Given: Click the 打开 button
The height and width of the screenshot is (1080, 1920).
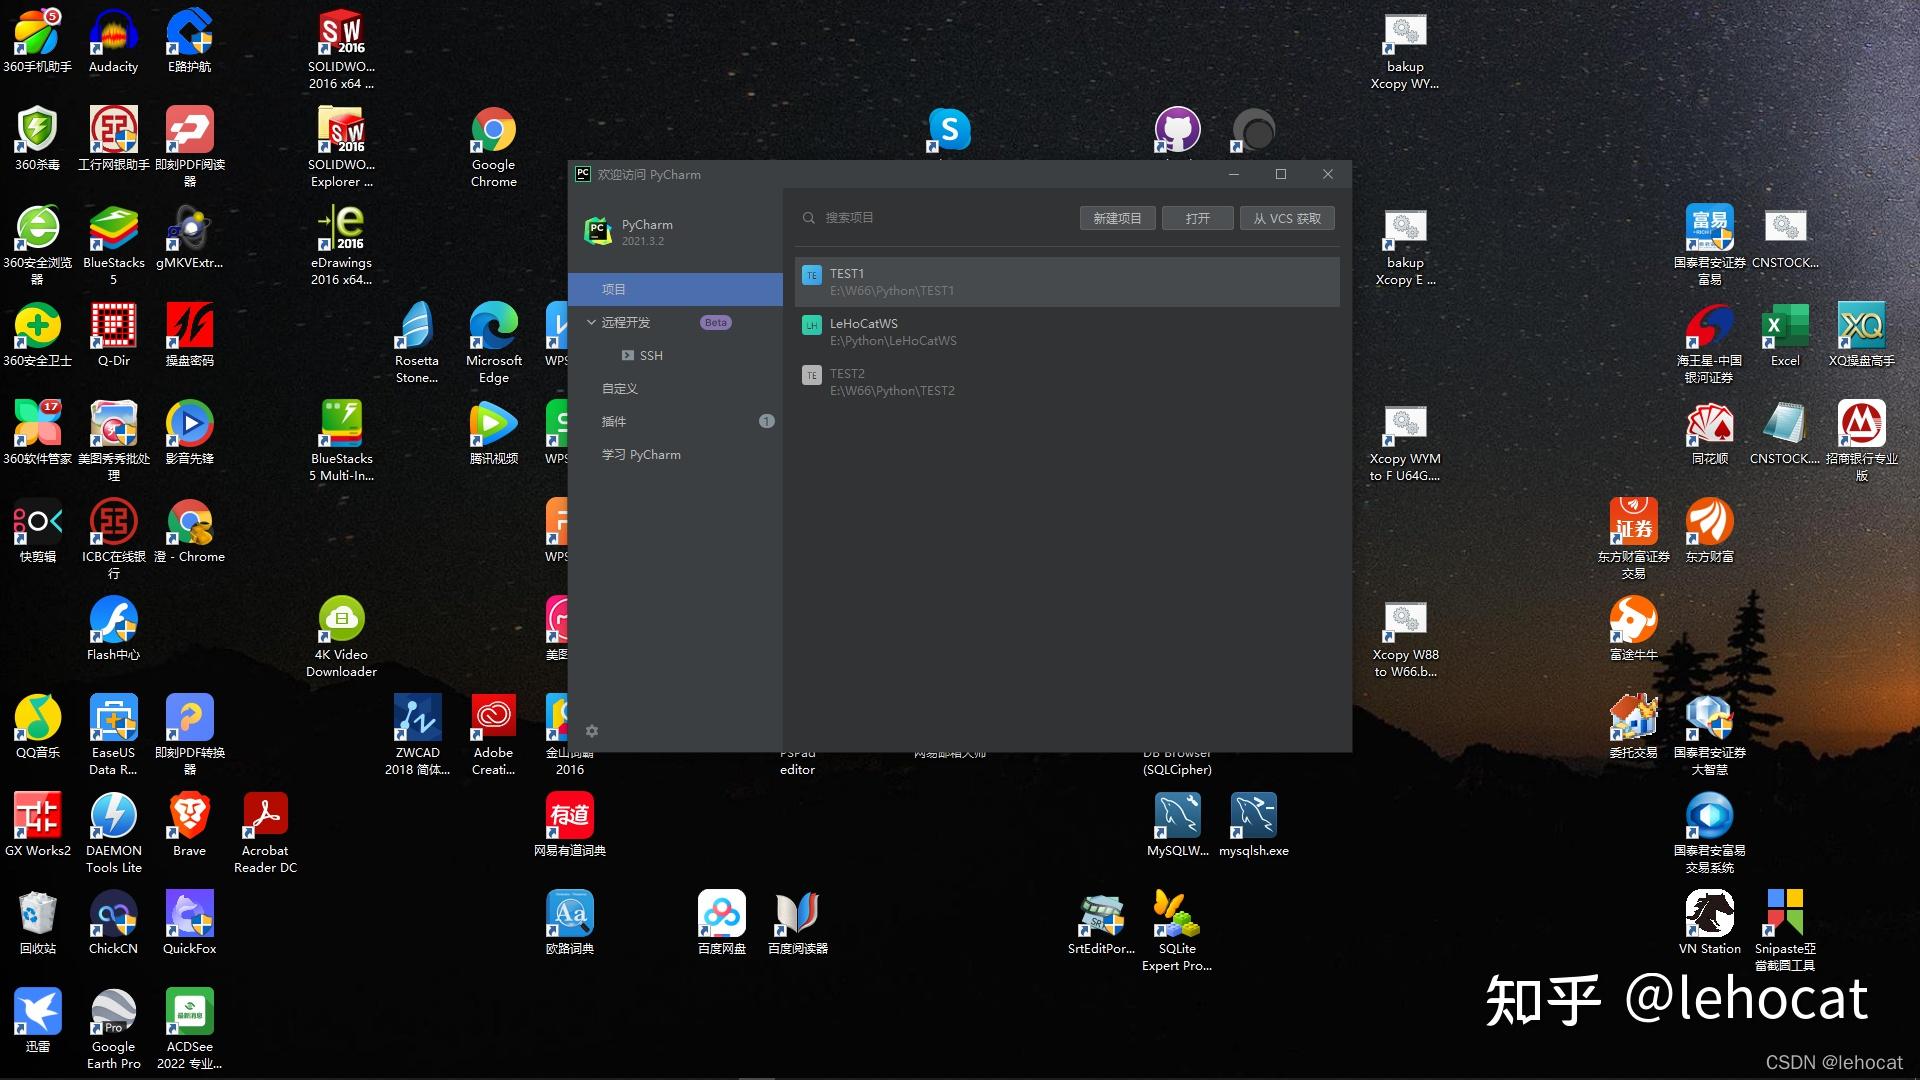Looking at the screenshot, I should point(1197,218).
